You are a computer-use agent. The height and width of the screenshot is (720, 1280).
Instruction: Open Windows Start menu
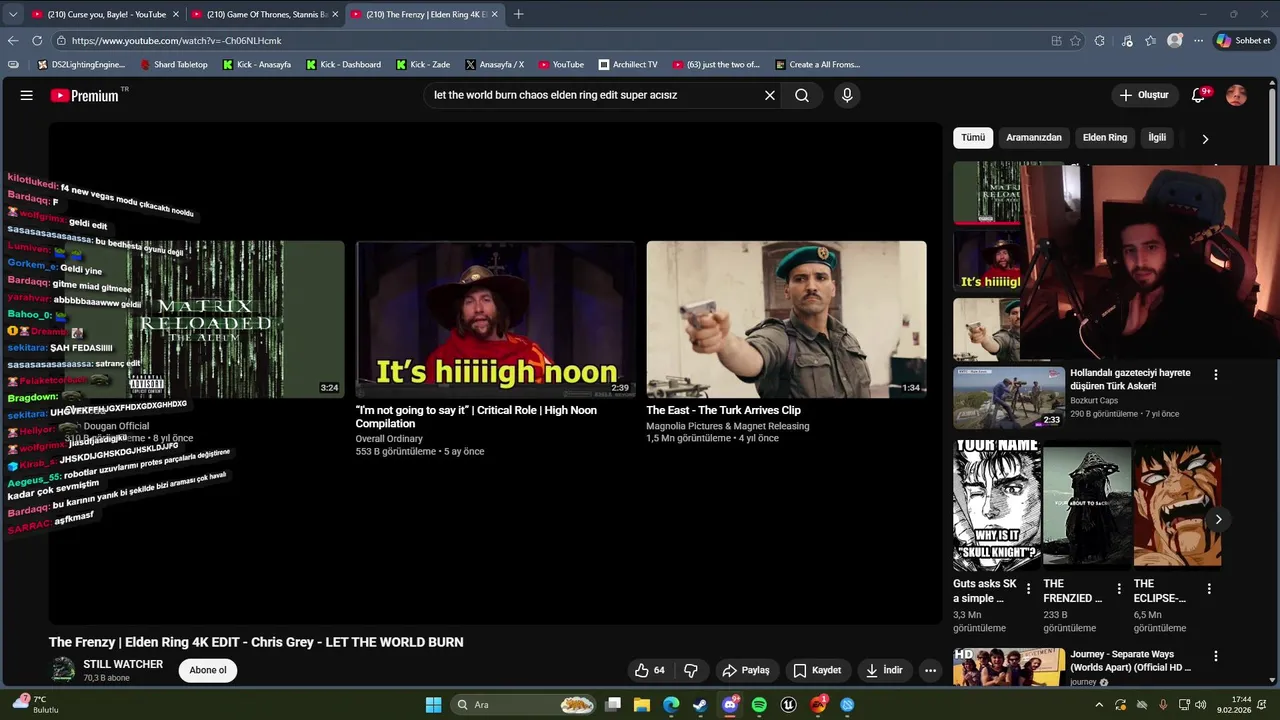433,705
